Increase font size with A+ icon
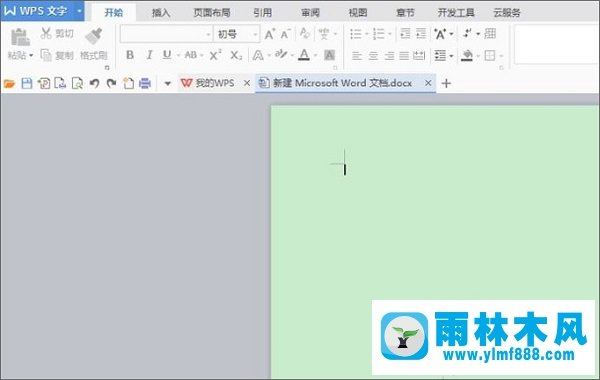 pos(269,34)
